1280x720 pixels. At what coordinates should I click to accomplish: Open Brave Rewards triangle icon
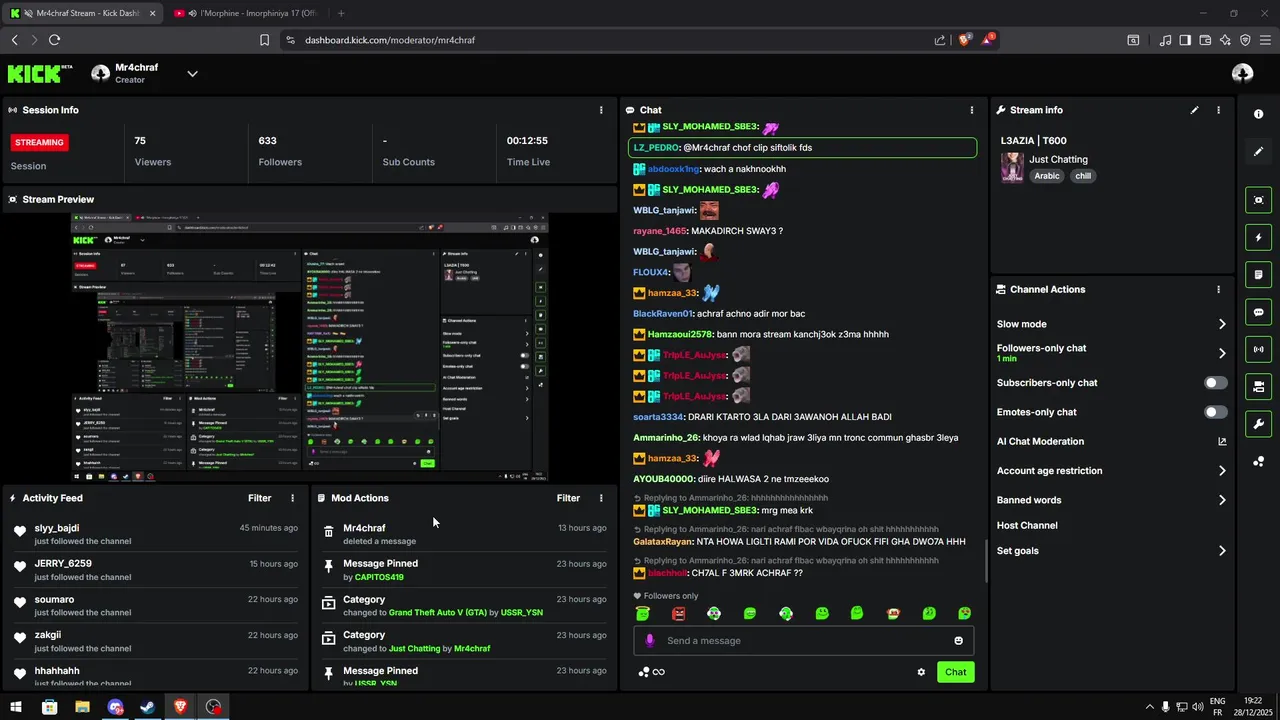click(987, 40)
